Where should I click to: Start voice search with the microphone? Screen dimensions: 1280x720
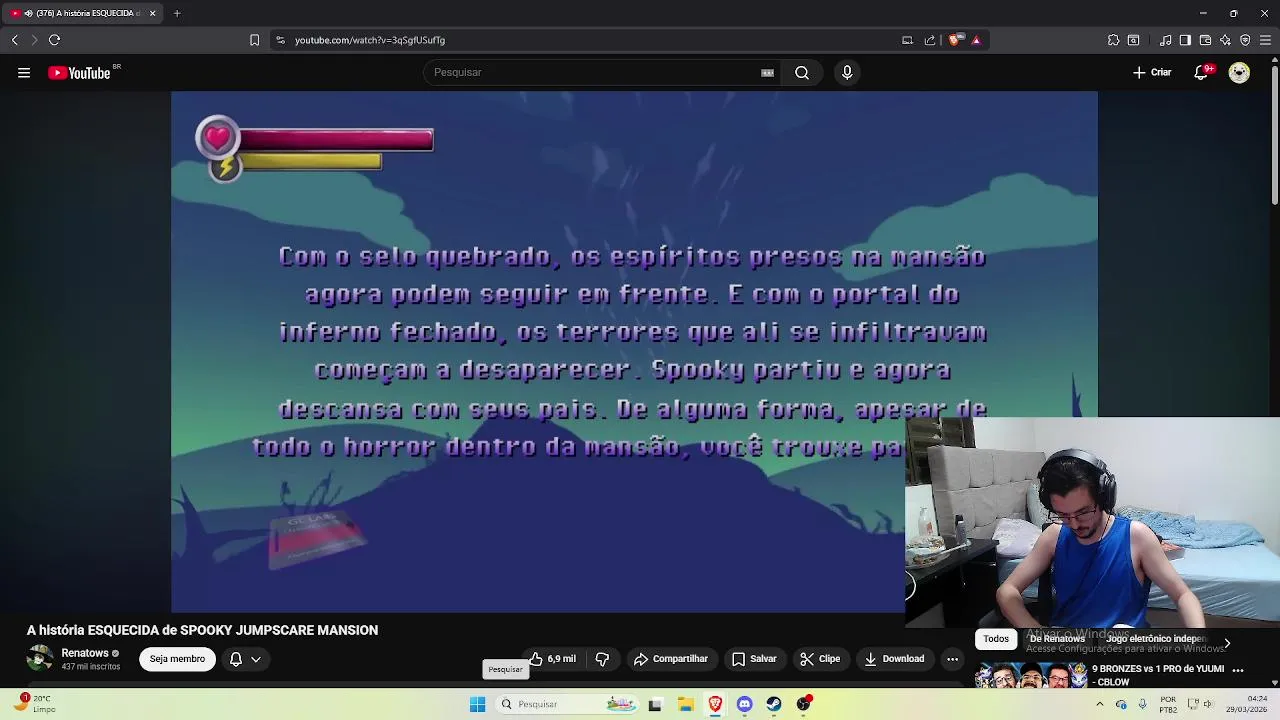(847, 72)
